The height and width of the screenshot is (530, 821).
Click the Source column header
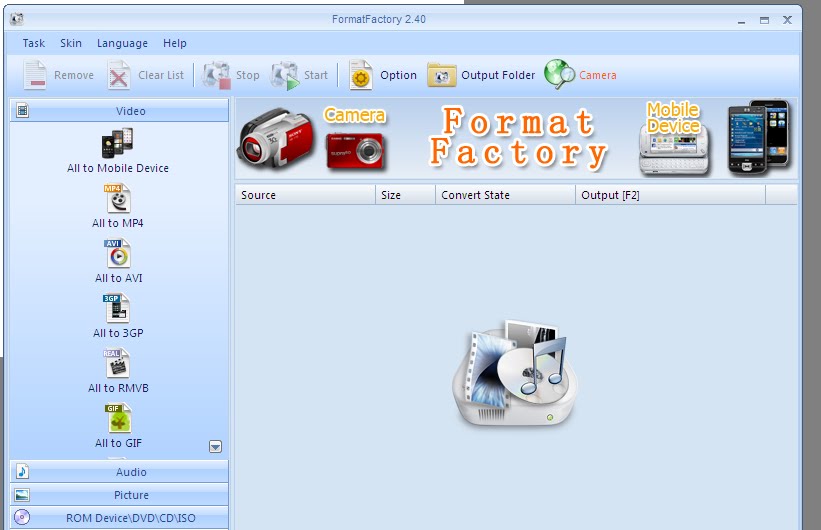(305, 195)
